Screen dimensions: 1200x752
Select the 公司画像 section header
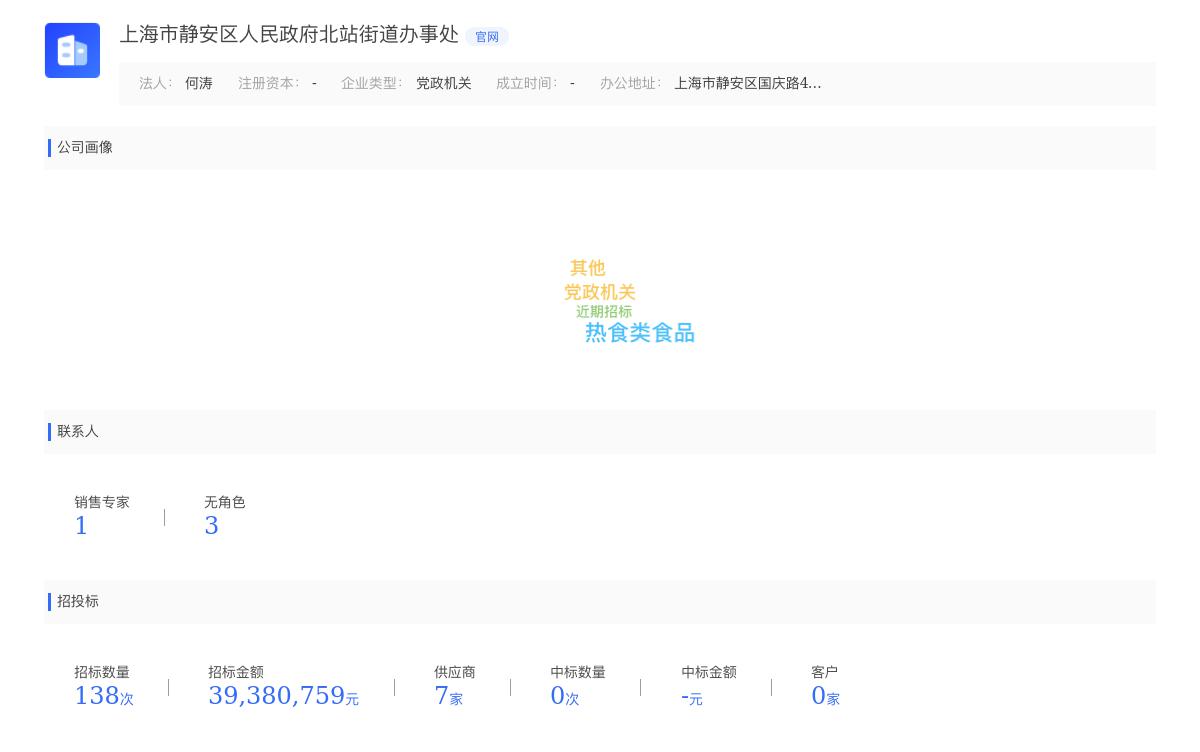pos(85,148)
